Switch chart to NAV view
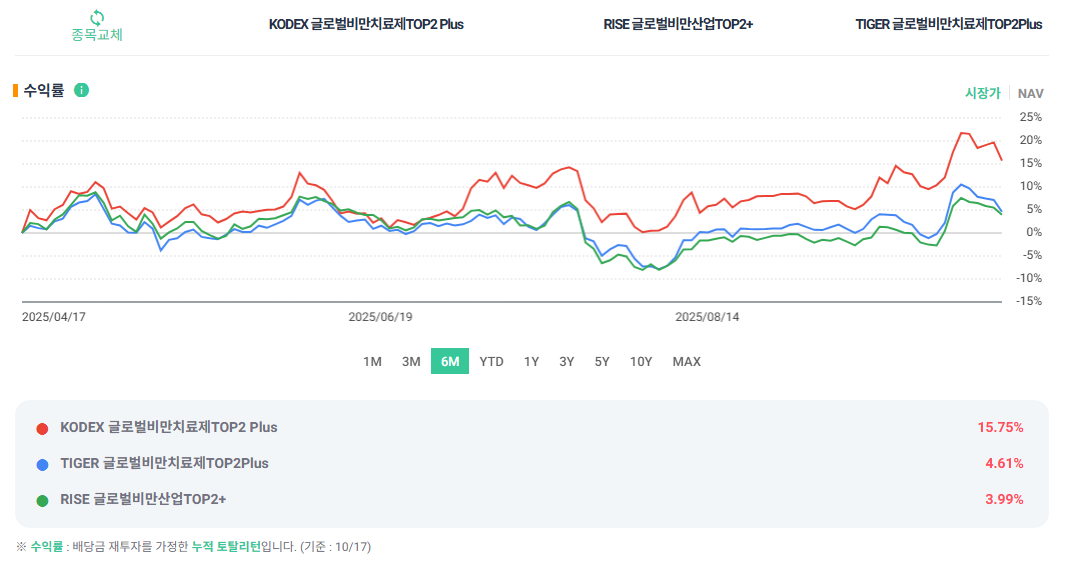 1030,93
